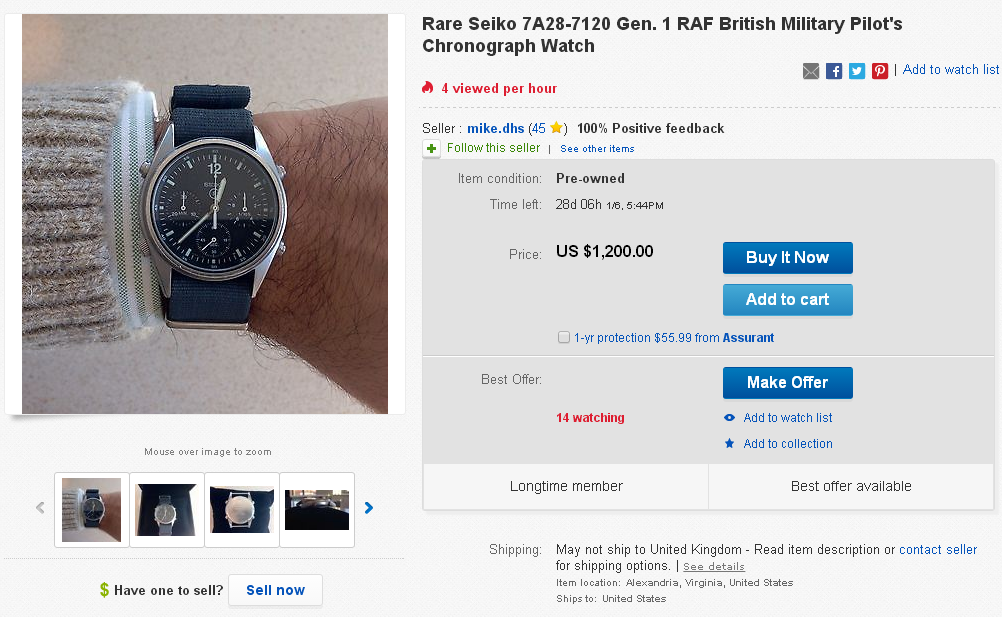Click the green Follow this seller plus icon
Viewport: 1002px width, 617px height.
(431, 149)
